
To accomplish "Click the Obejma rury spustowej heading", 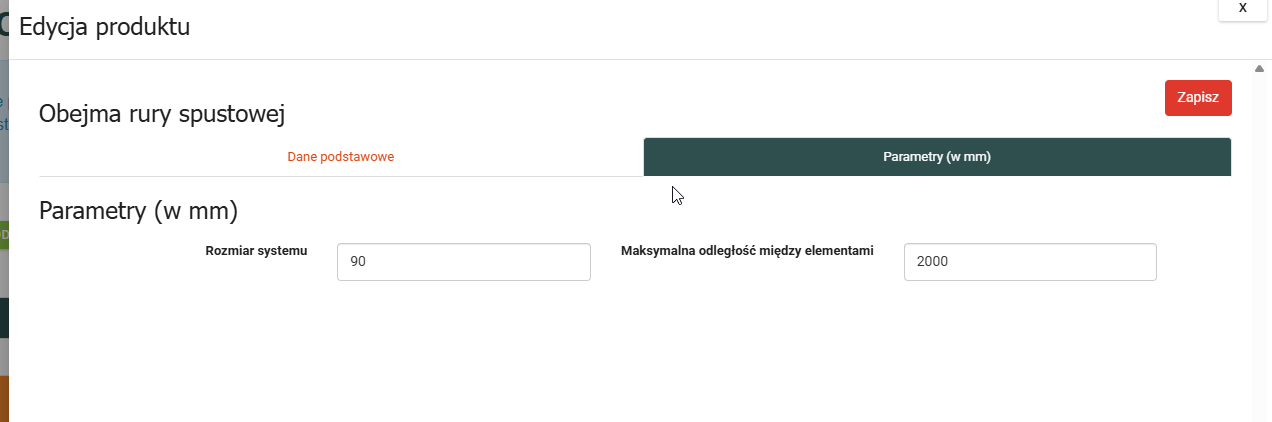I will click(162, 115).
